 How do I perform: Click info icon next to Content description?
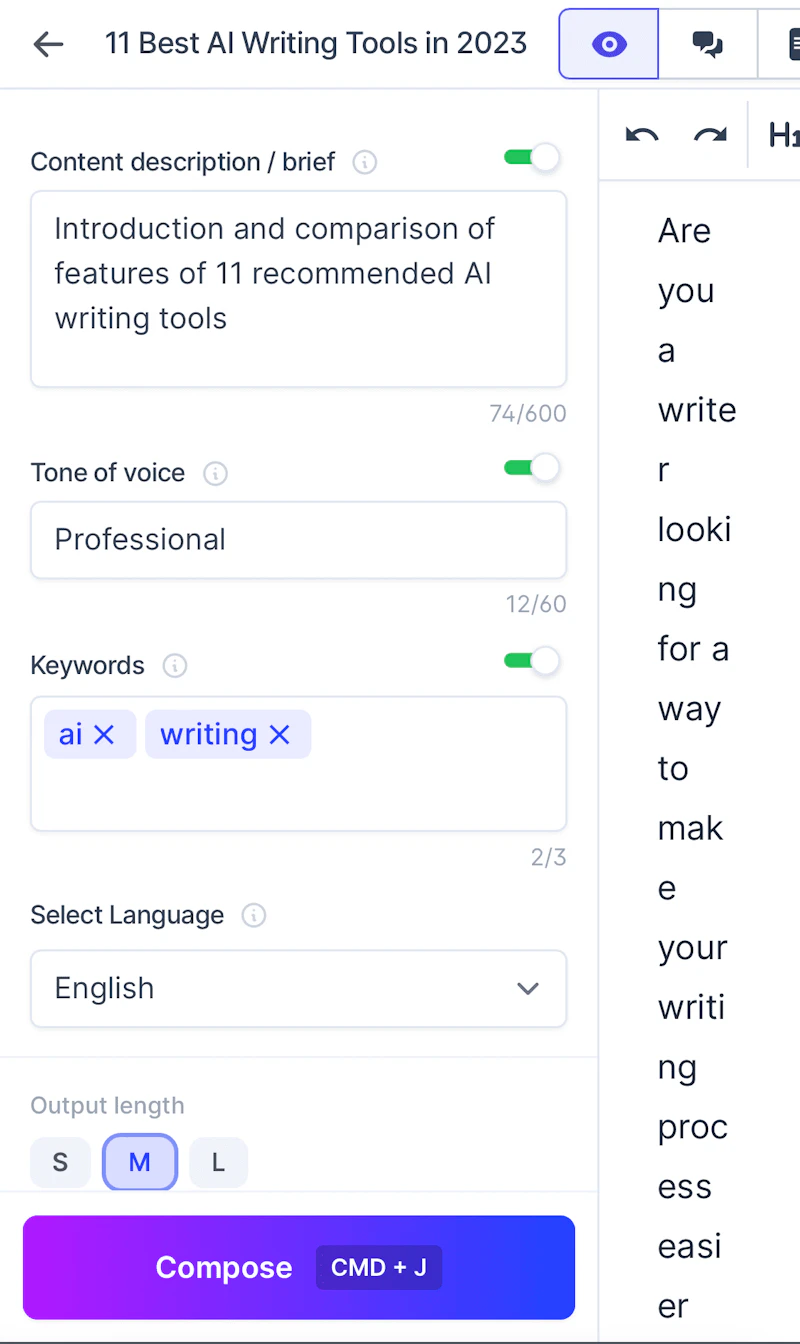coord(365,162)
